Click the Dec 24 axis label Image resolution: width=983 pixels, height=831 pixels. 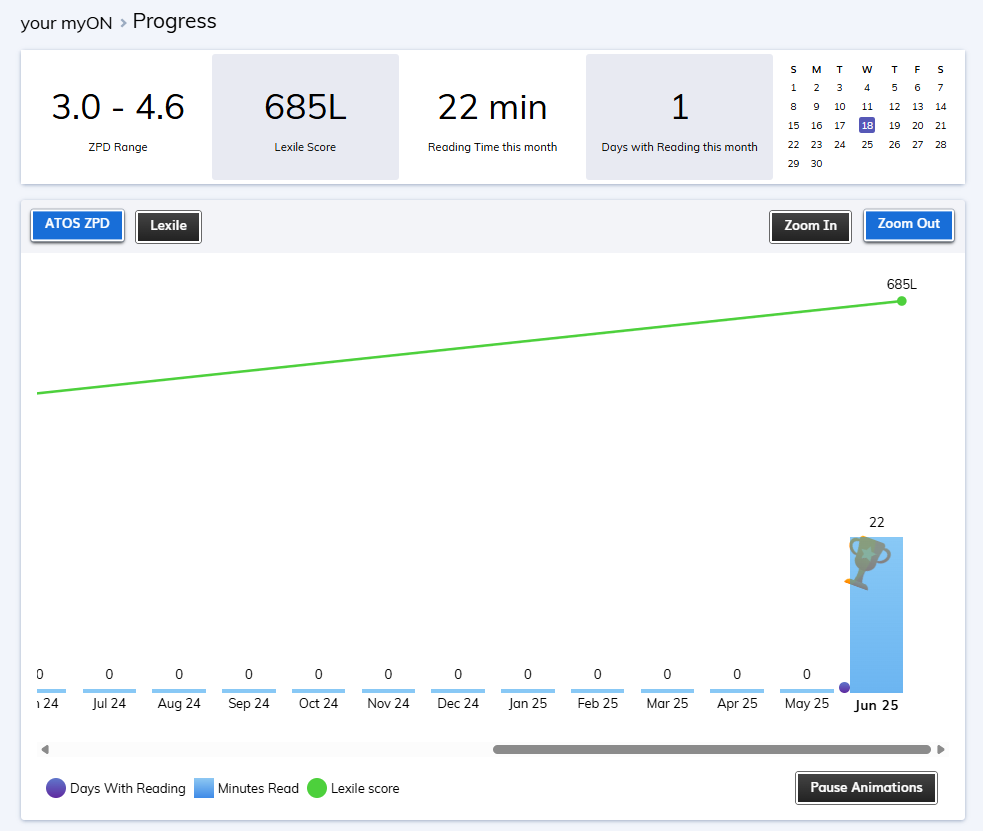(458, 703)
